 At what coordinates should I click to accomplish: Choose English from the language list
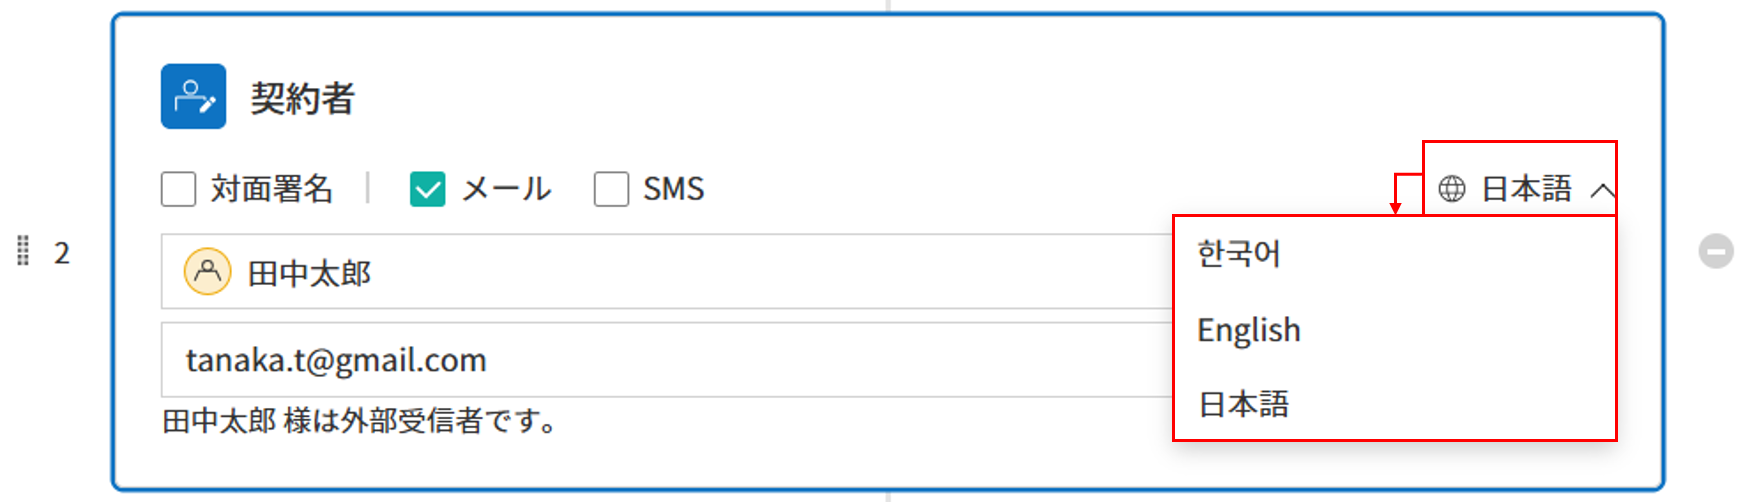[x=1248, y=330]
